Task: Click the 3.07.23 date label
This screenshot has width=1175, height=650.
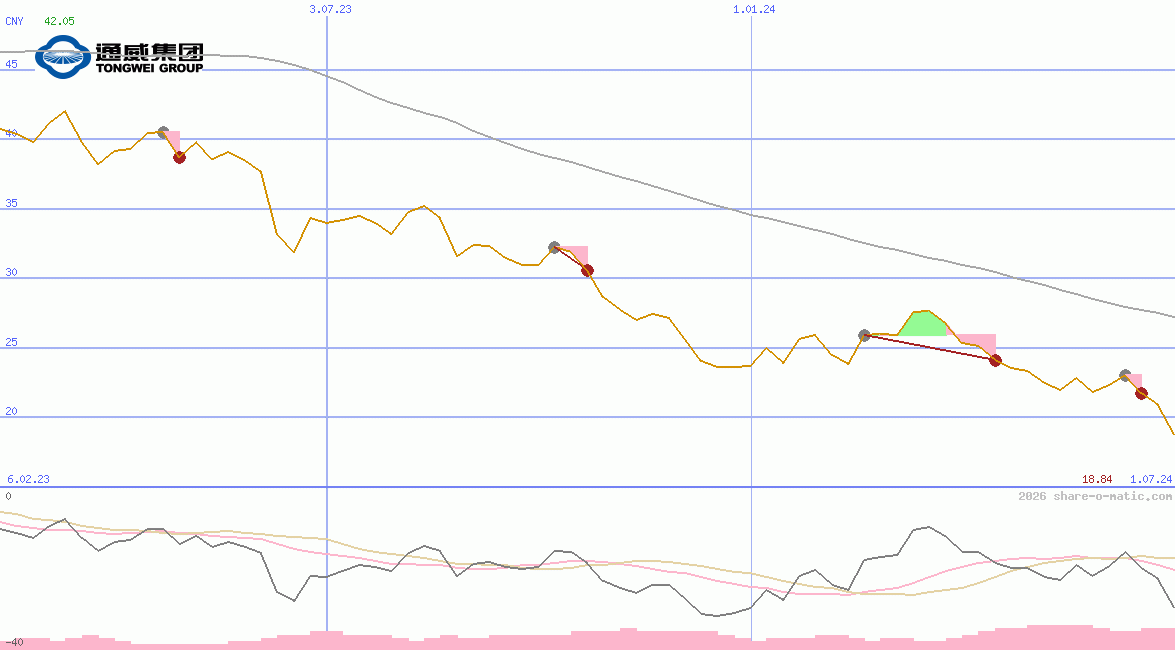Action: coord(330,9)
